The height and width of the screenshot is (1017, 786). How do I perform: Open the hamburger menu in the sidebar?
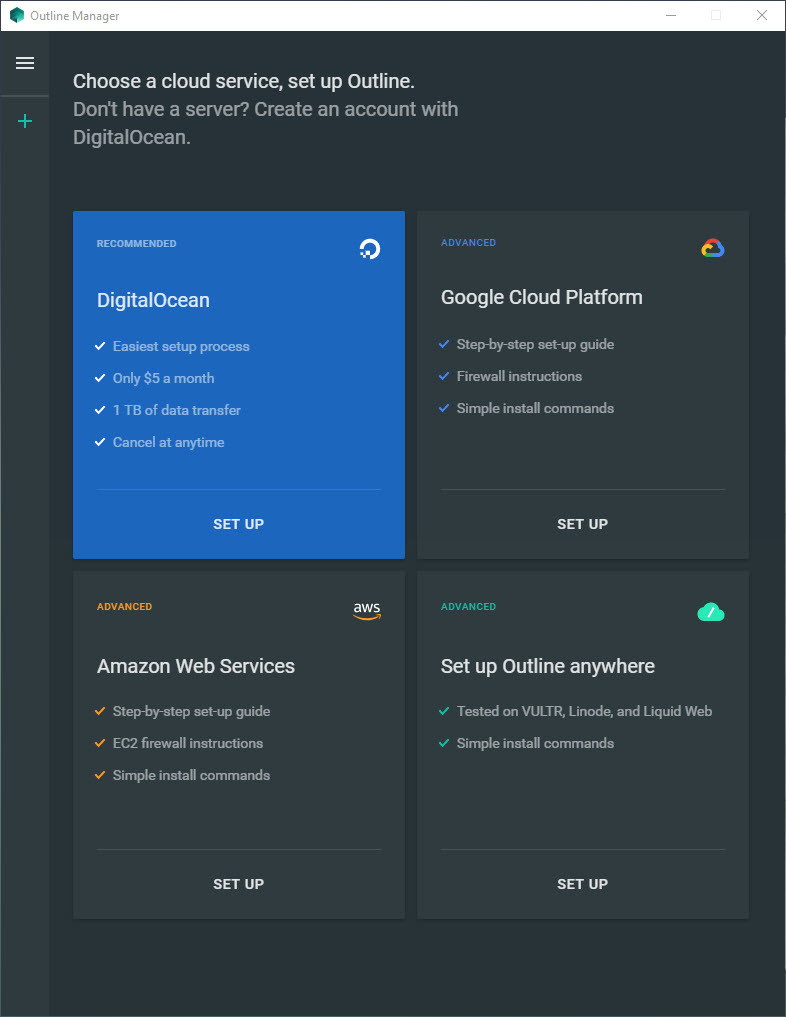pyautogui.click(x=25, y=63)
